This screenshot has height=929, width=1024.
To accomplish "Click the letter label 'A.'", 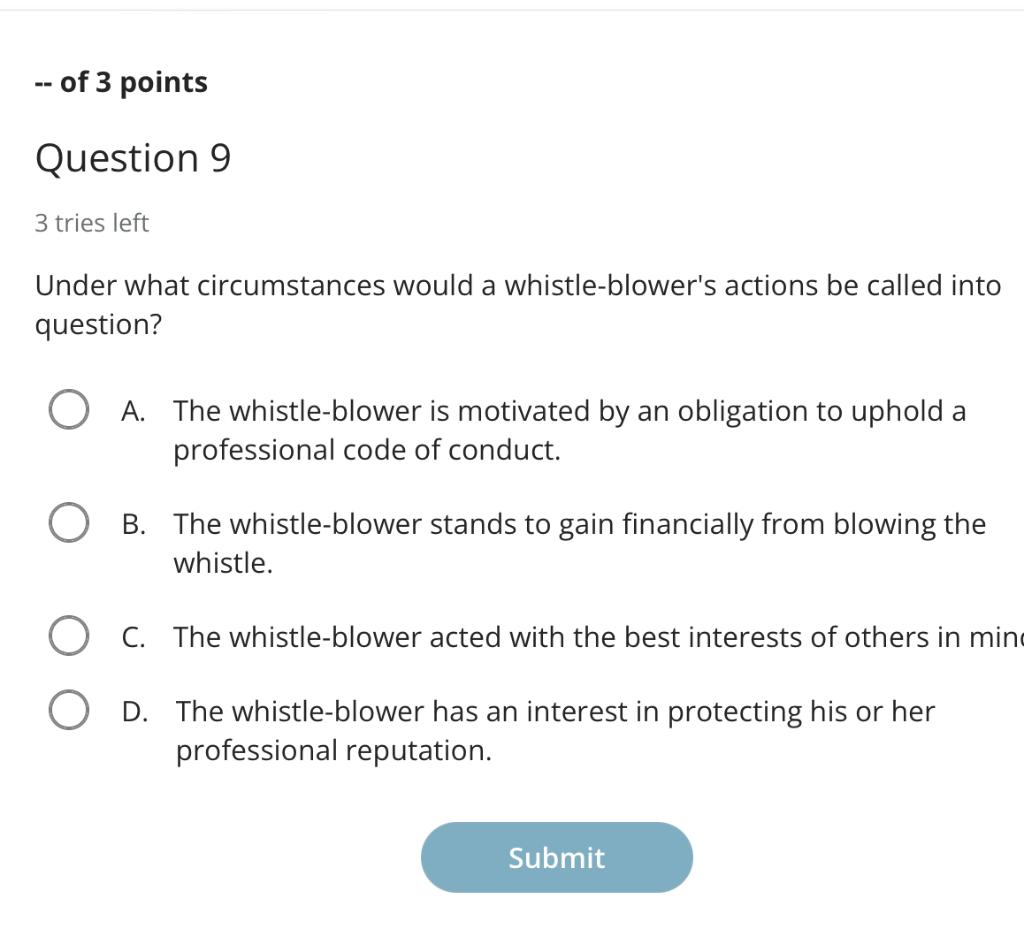I will tap(131, 410).
